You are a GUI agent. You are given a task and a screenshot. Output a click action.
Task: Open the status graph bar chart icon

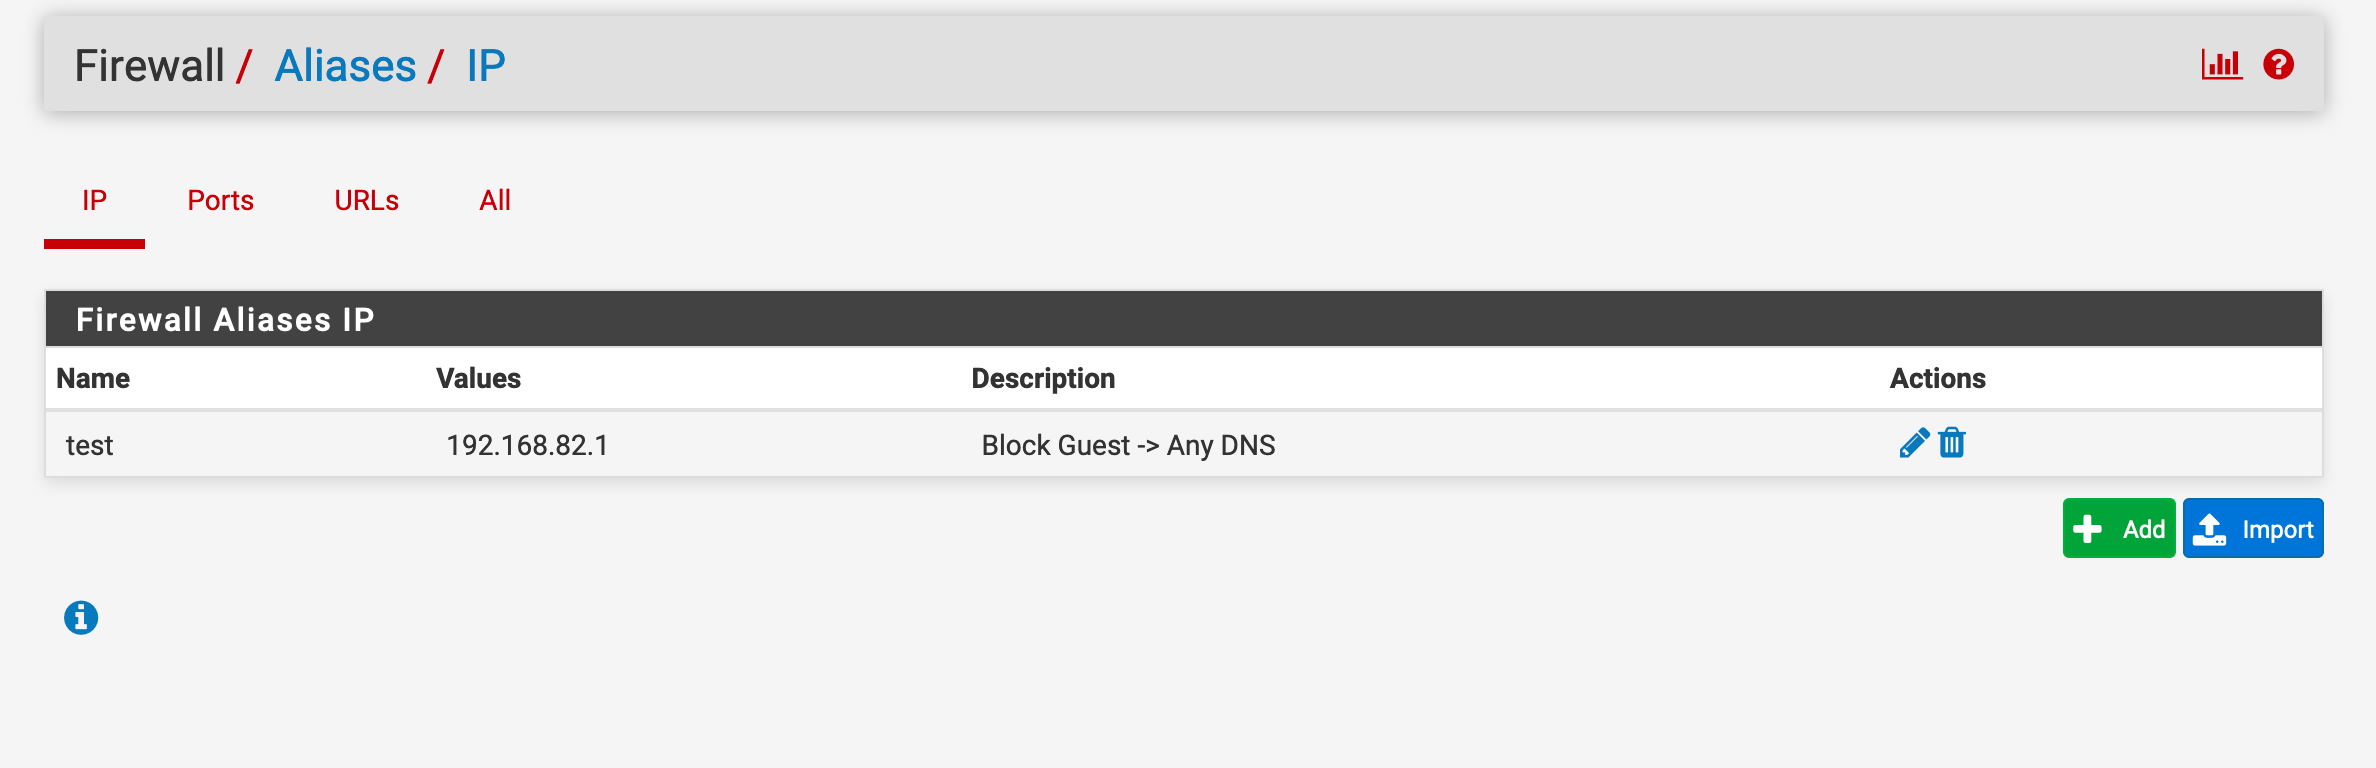(2221, 65)
